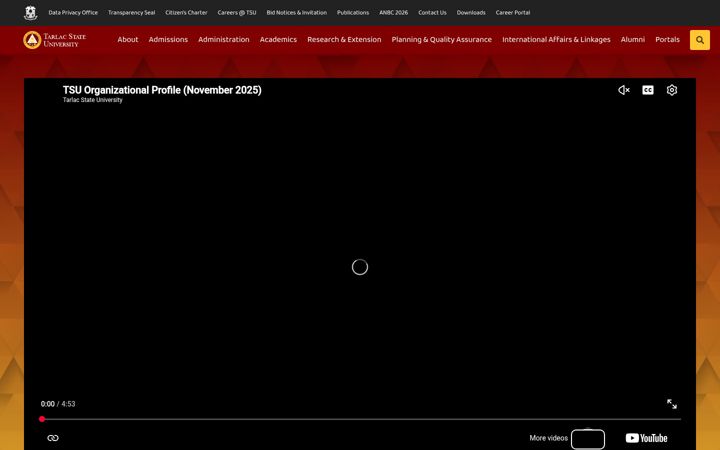Open the Portals menu
Screen dimensions: 720x450
click(667, 39)
